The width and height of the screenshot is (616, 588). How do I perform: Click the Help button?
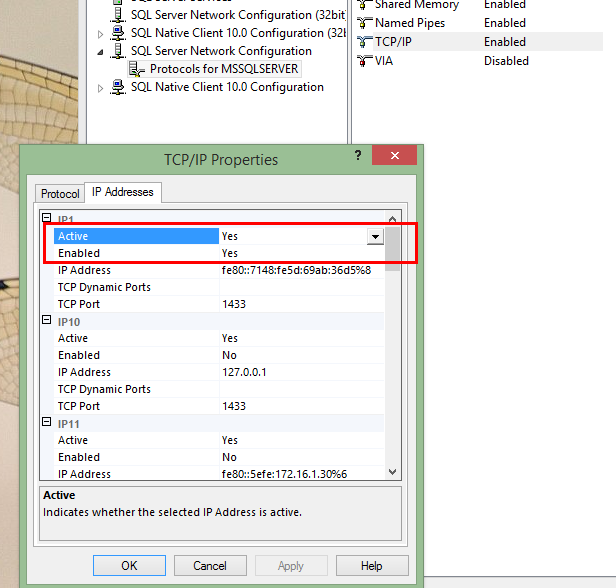(371, 565)
